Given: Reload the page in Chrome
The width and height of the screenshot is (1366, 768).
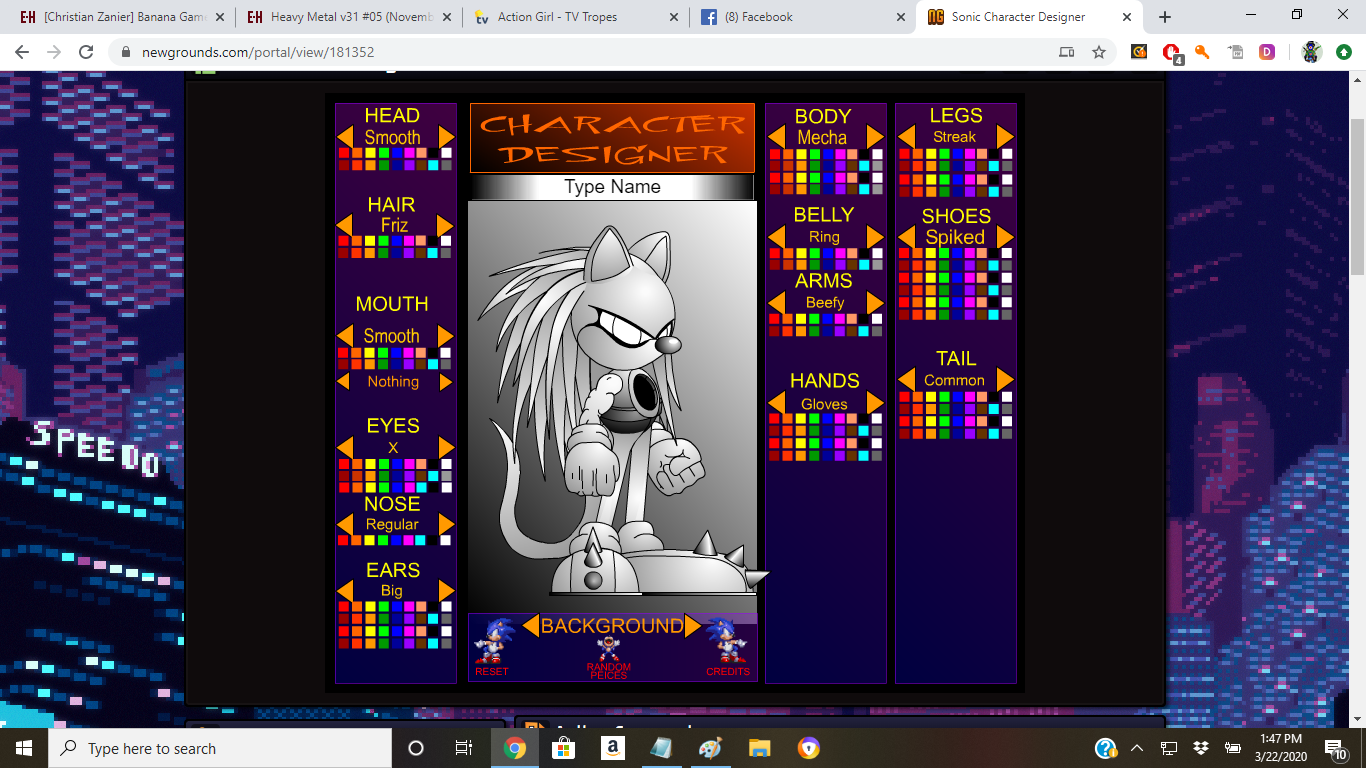Looking at the screenshot, I should pos(86,52).
